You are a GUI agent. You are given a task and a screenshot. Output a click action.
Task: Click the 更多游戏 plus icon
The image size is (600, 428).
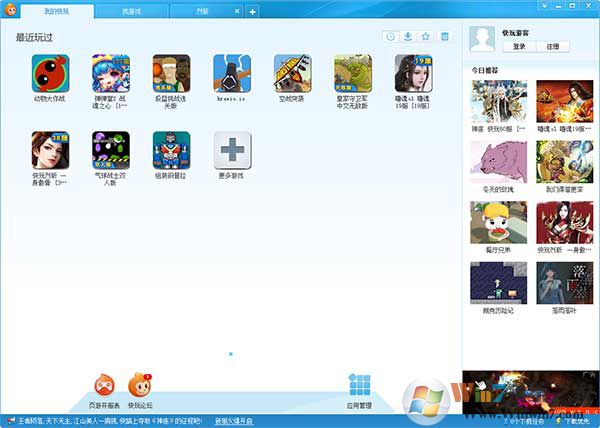point(231,151)
